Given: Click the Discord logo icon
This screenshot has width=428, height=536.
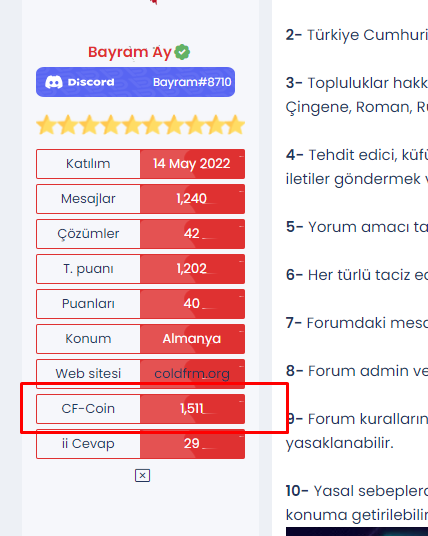Looking at the screenshot, I should coord(54,82).
